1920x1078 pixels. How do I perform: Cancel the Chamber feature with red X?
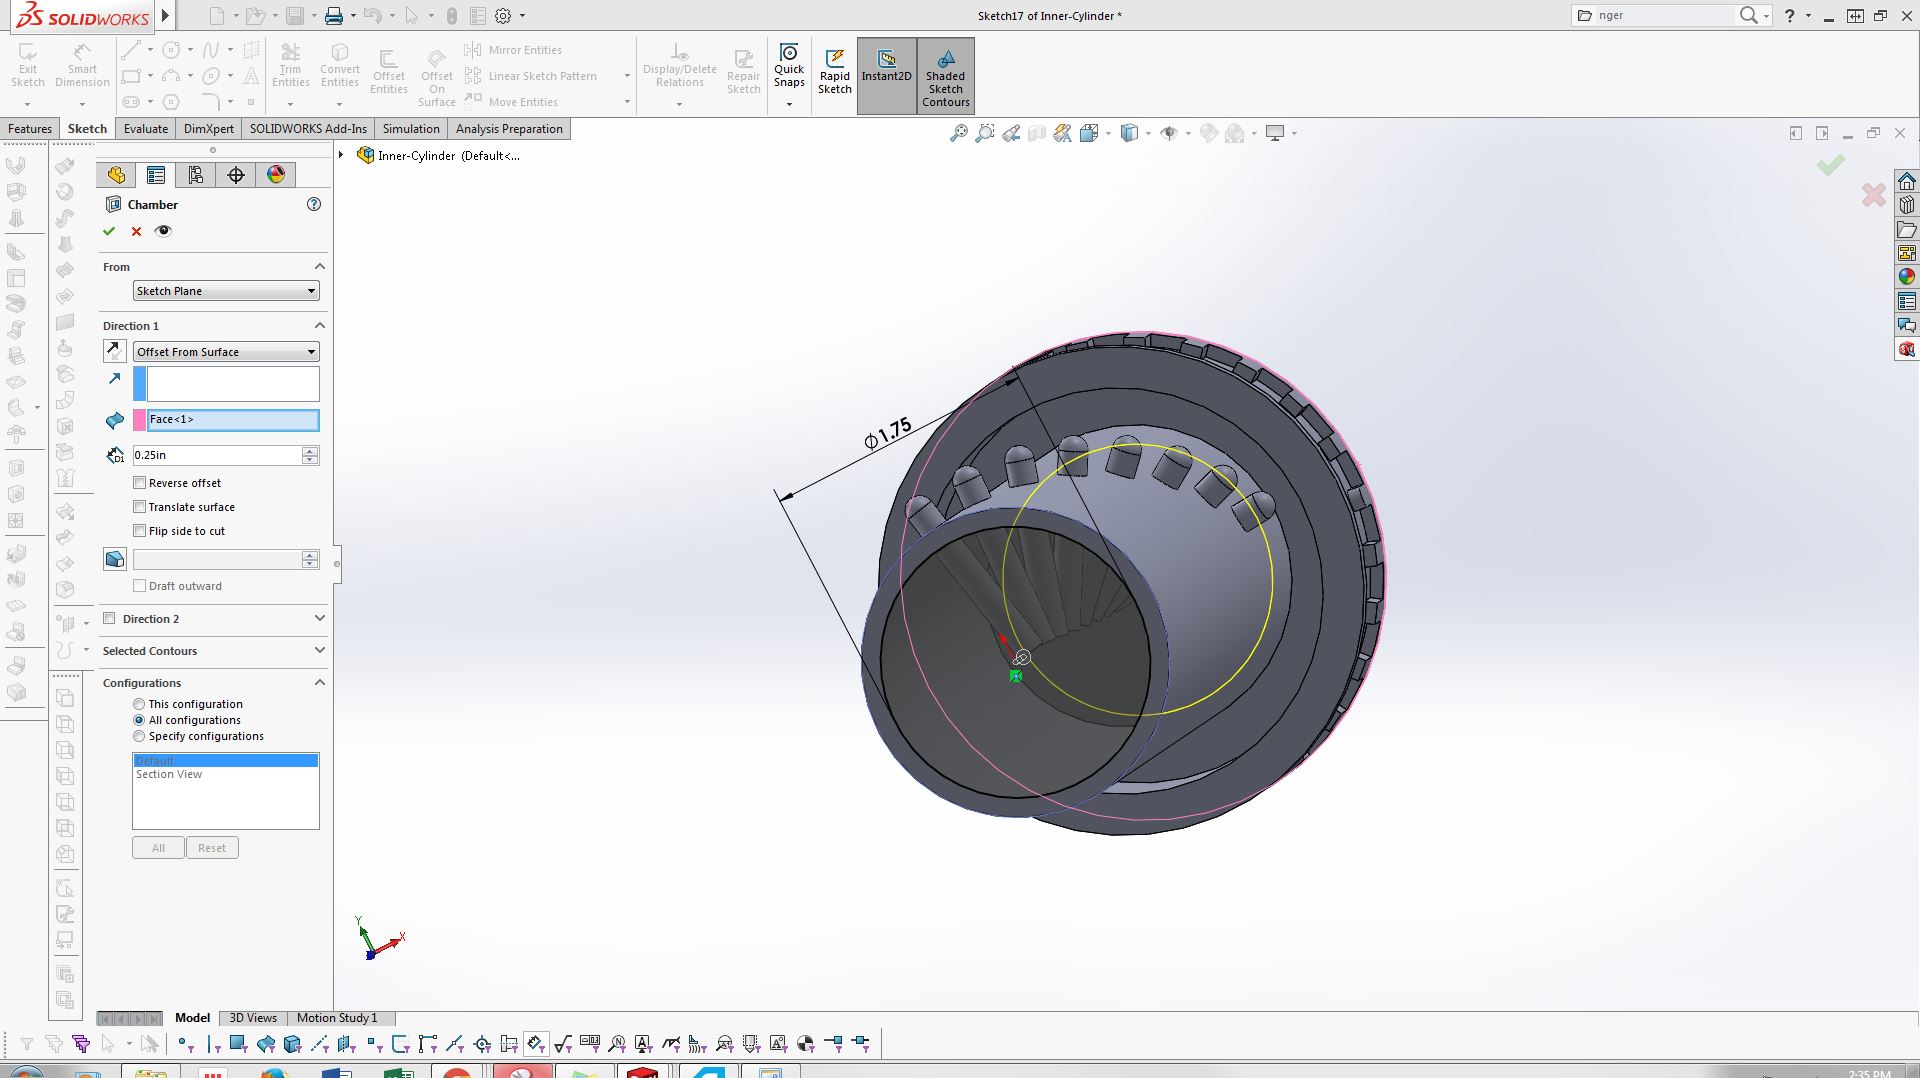(136, 231)
